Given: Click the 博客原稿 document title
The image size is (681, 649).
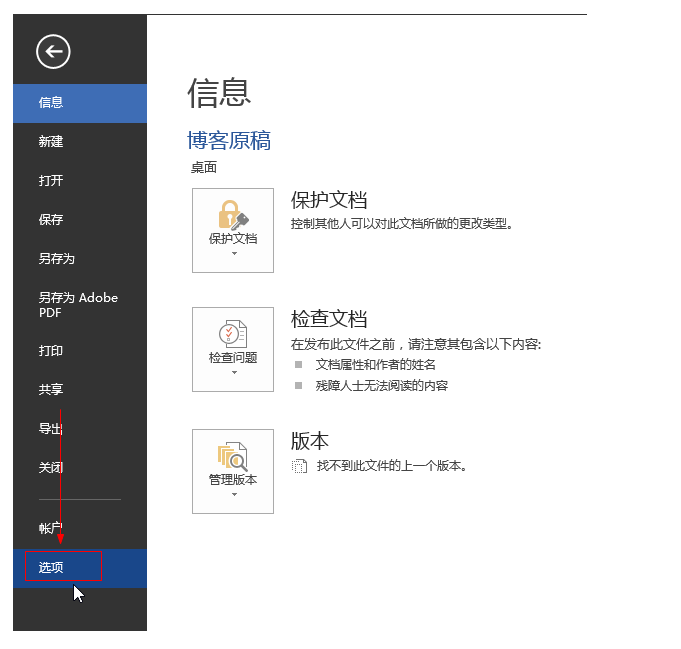Looking at the screenshot, I should click(x=229, y=141).
